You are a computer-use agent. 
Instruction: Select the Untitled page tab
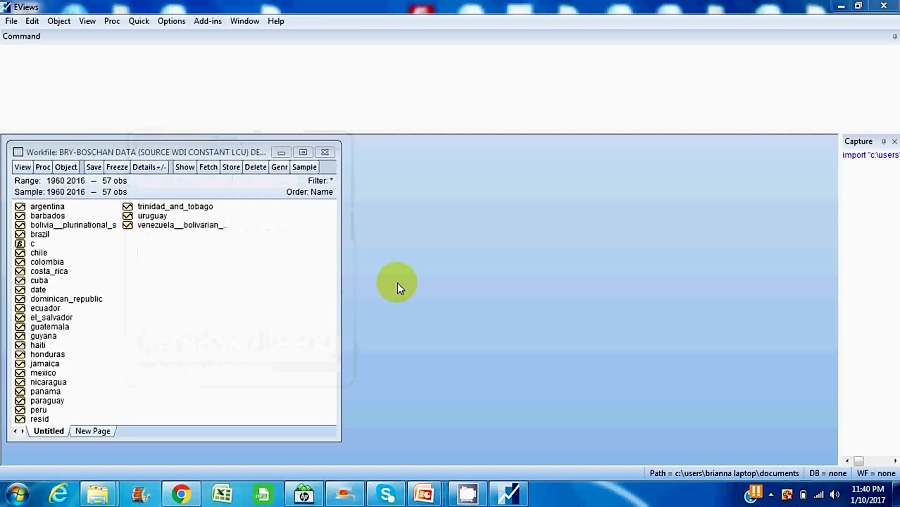click(49, 431)
